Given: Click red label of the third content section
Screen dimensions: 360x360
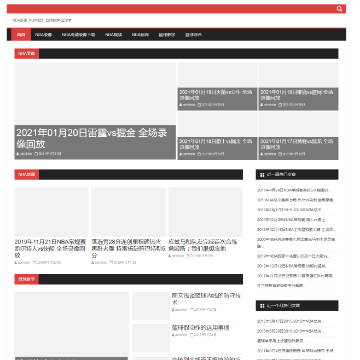Looking at the screenshot, I should pos(27,279).
